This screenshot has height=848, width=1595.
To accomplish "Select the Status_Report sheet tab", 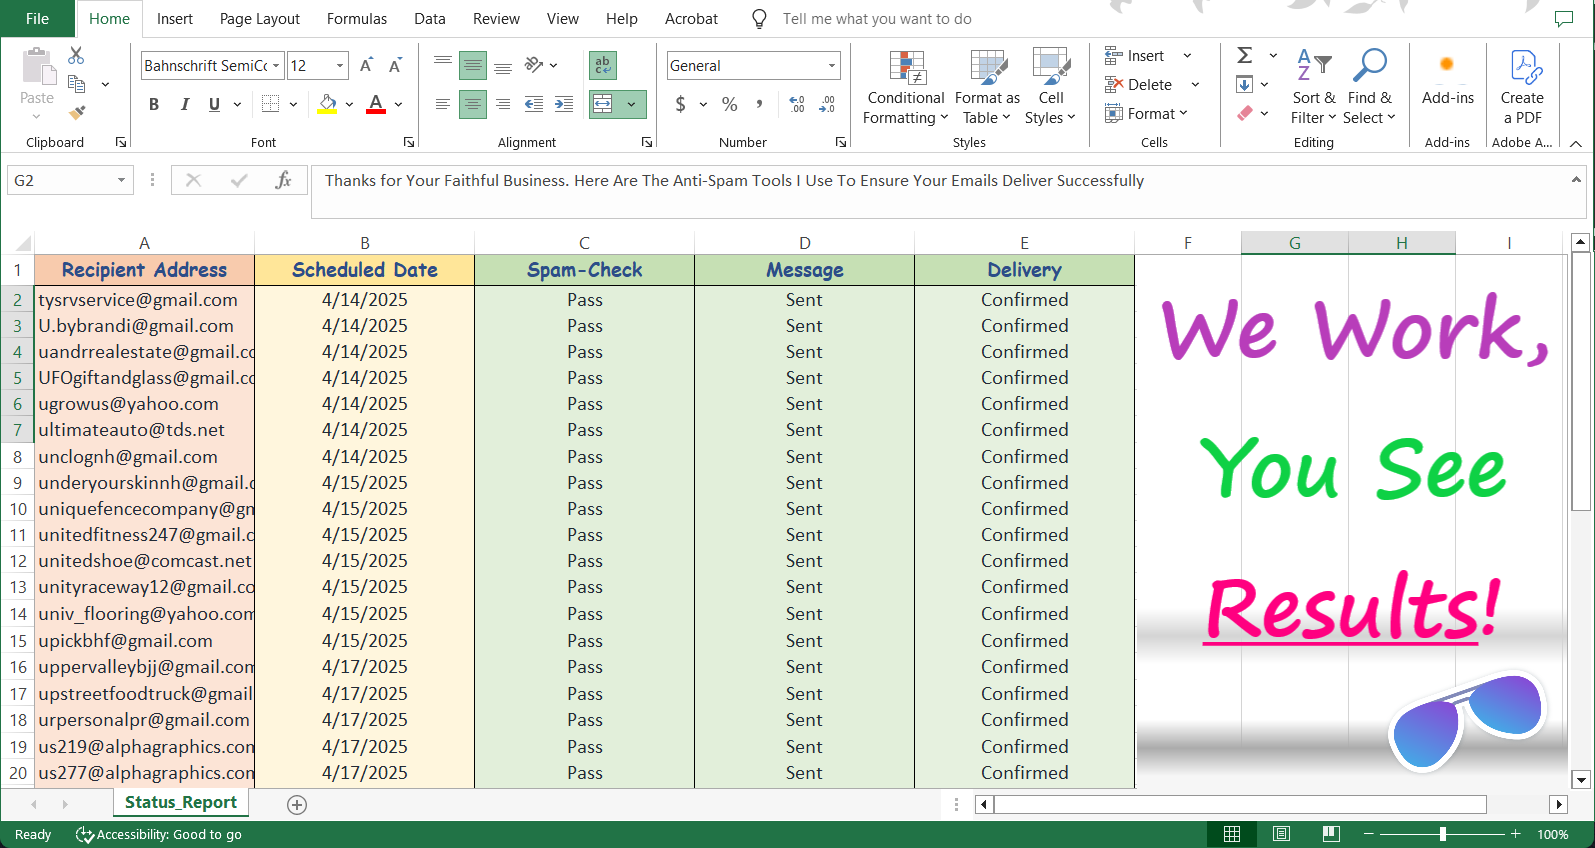I will pos(180,802).
